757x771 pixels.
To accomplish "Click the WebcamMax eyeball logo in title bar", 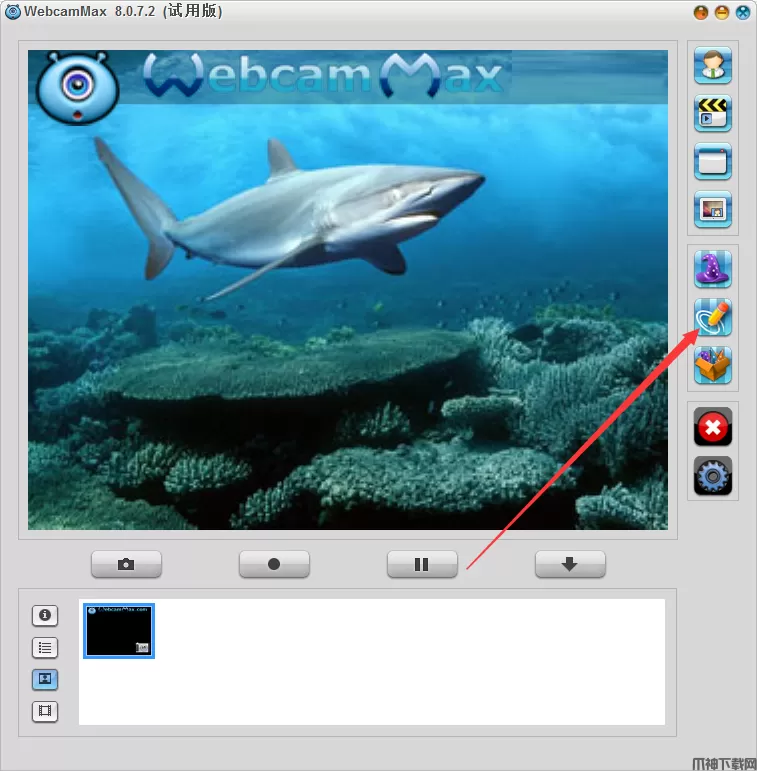I will pyautogui.click(x=12, y=12).
